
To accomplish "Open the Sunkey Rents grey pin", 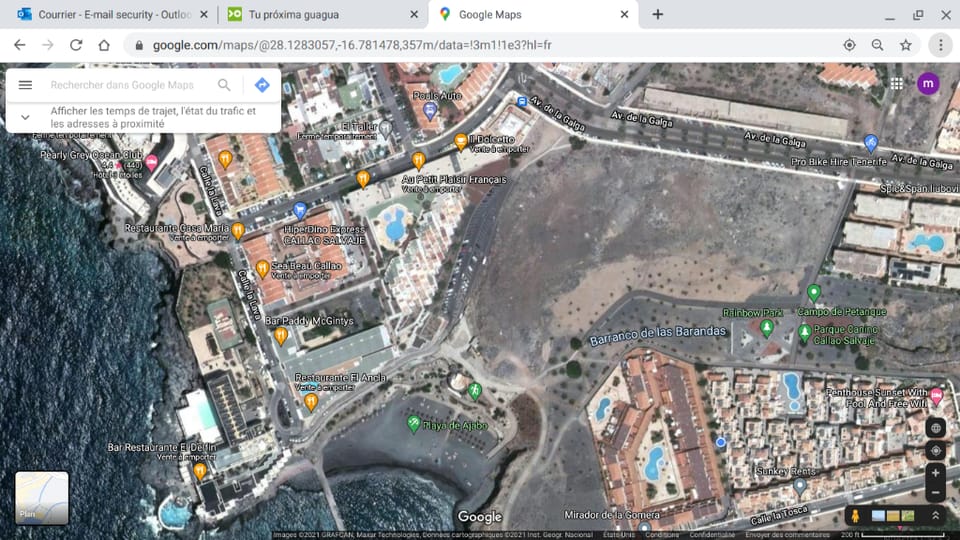I will 800,487.
